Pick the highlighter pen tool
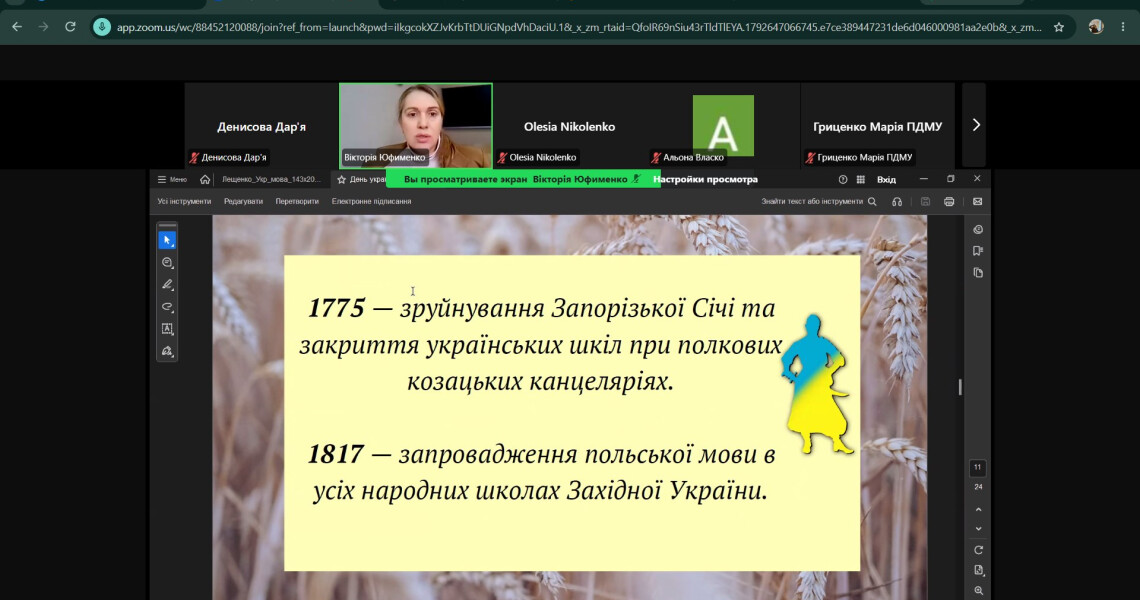Screen dimensions: 1140x600 pos(167,284)
